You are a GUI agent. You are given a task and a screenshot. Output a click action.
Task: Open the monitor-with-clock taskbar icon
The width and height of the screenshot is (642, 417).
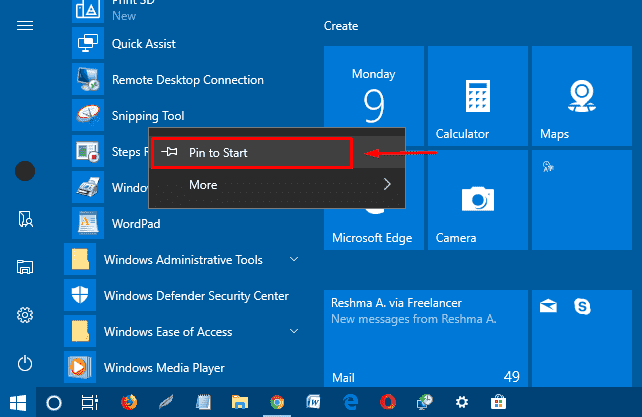pyautogui.click(x=425, y=402)
